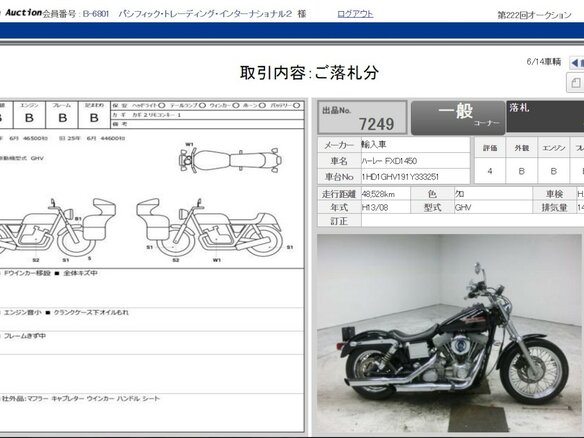Click the Fウインカー移設 remark text

[x=27, y=273]
